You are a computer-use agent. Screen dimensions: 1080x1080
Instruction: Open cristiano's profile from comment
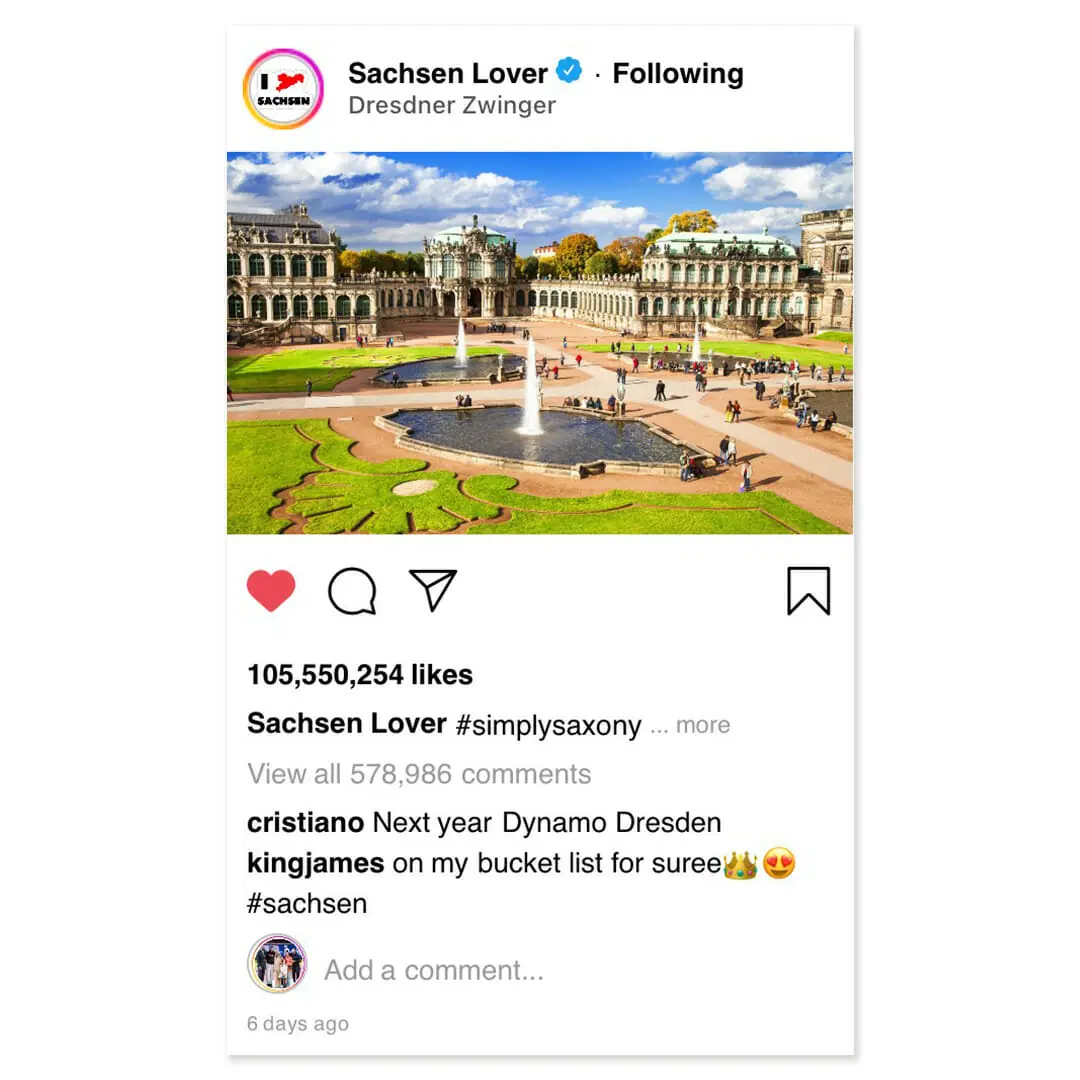pyautogui.click(x=306, y=822)
